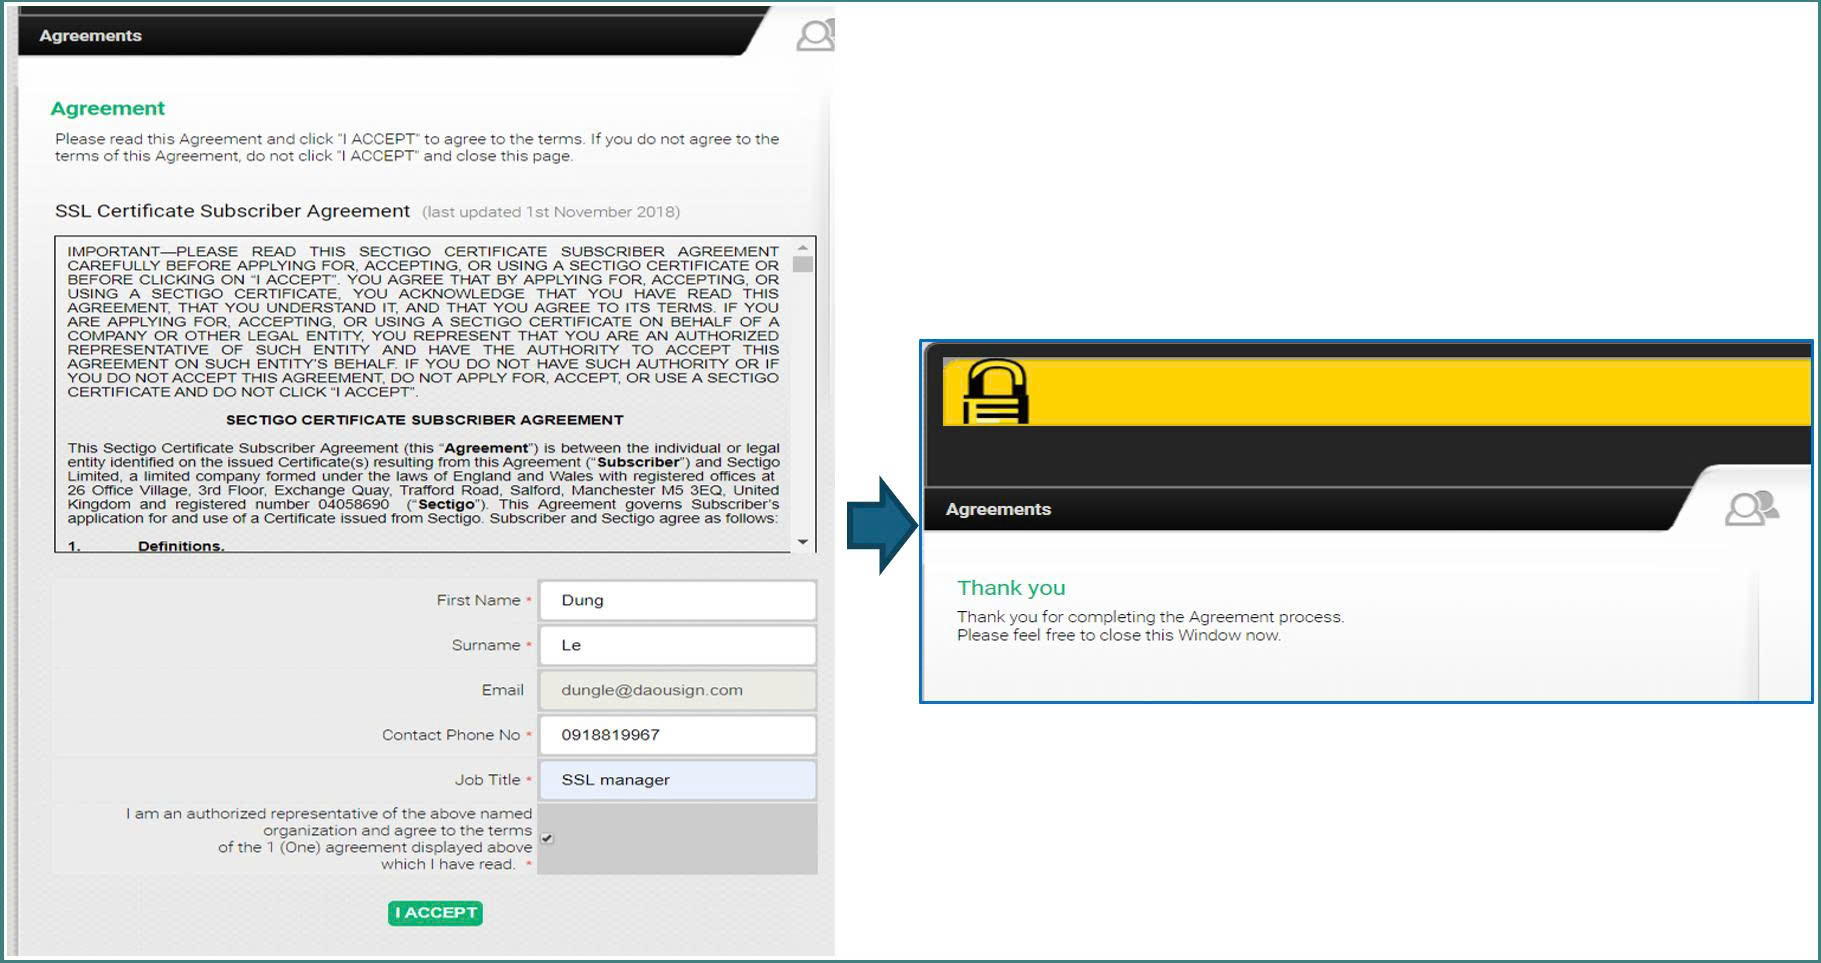This screenshot has width=1821, height=963.
Task: Click the Email field with dungle@daousign.com
Action: (x=677, y=690)
